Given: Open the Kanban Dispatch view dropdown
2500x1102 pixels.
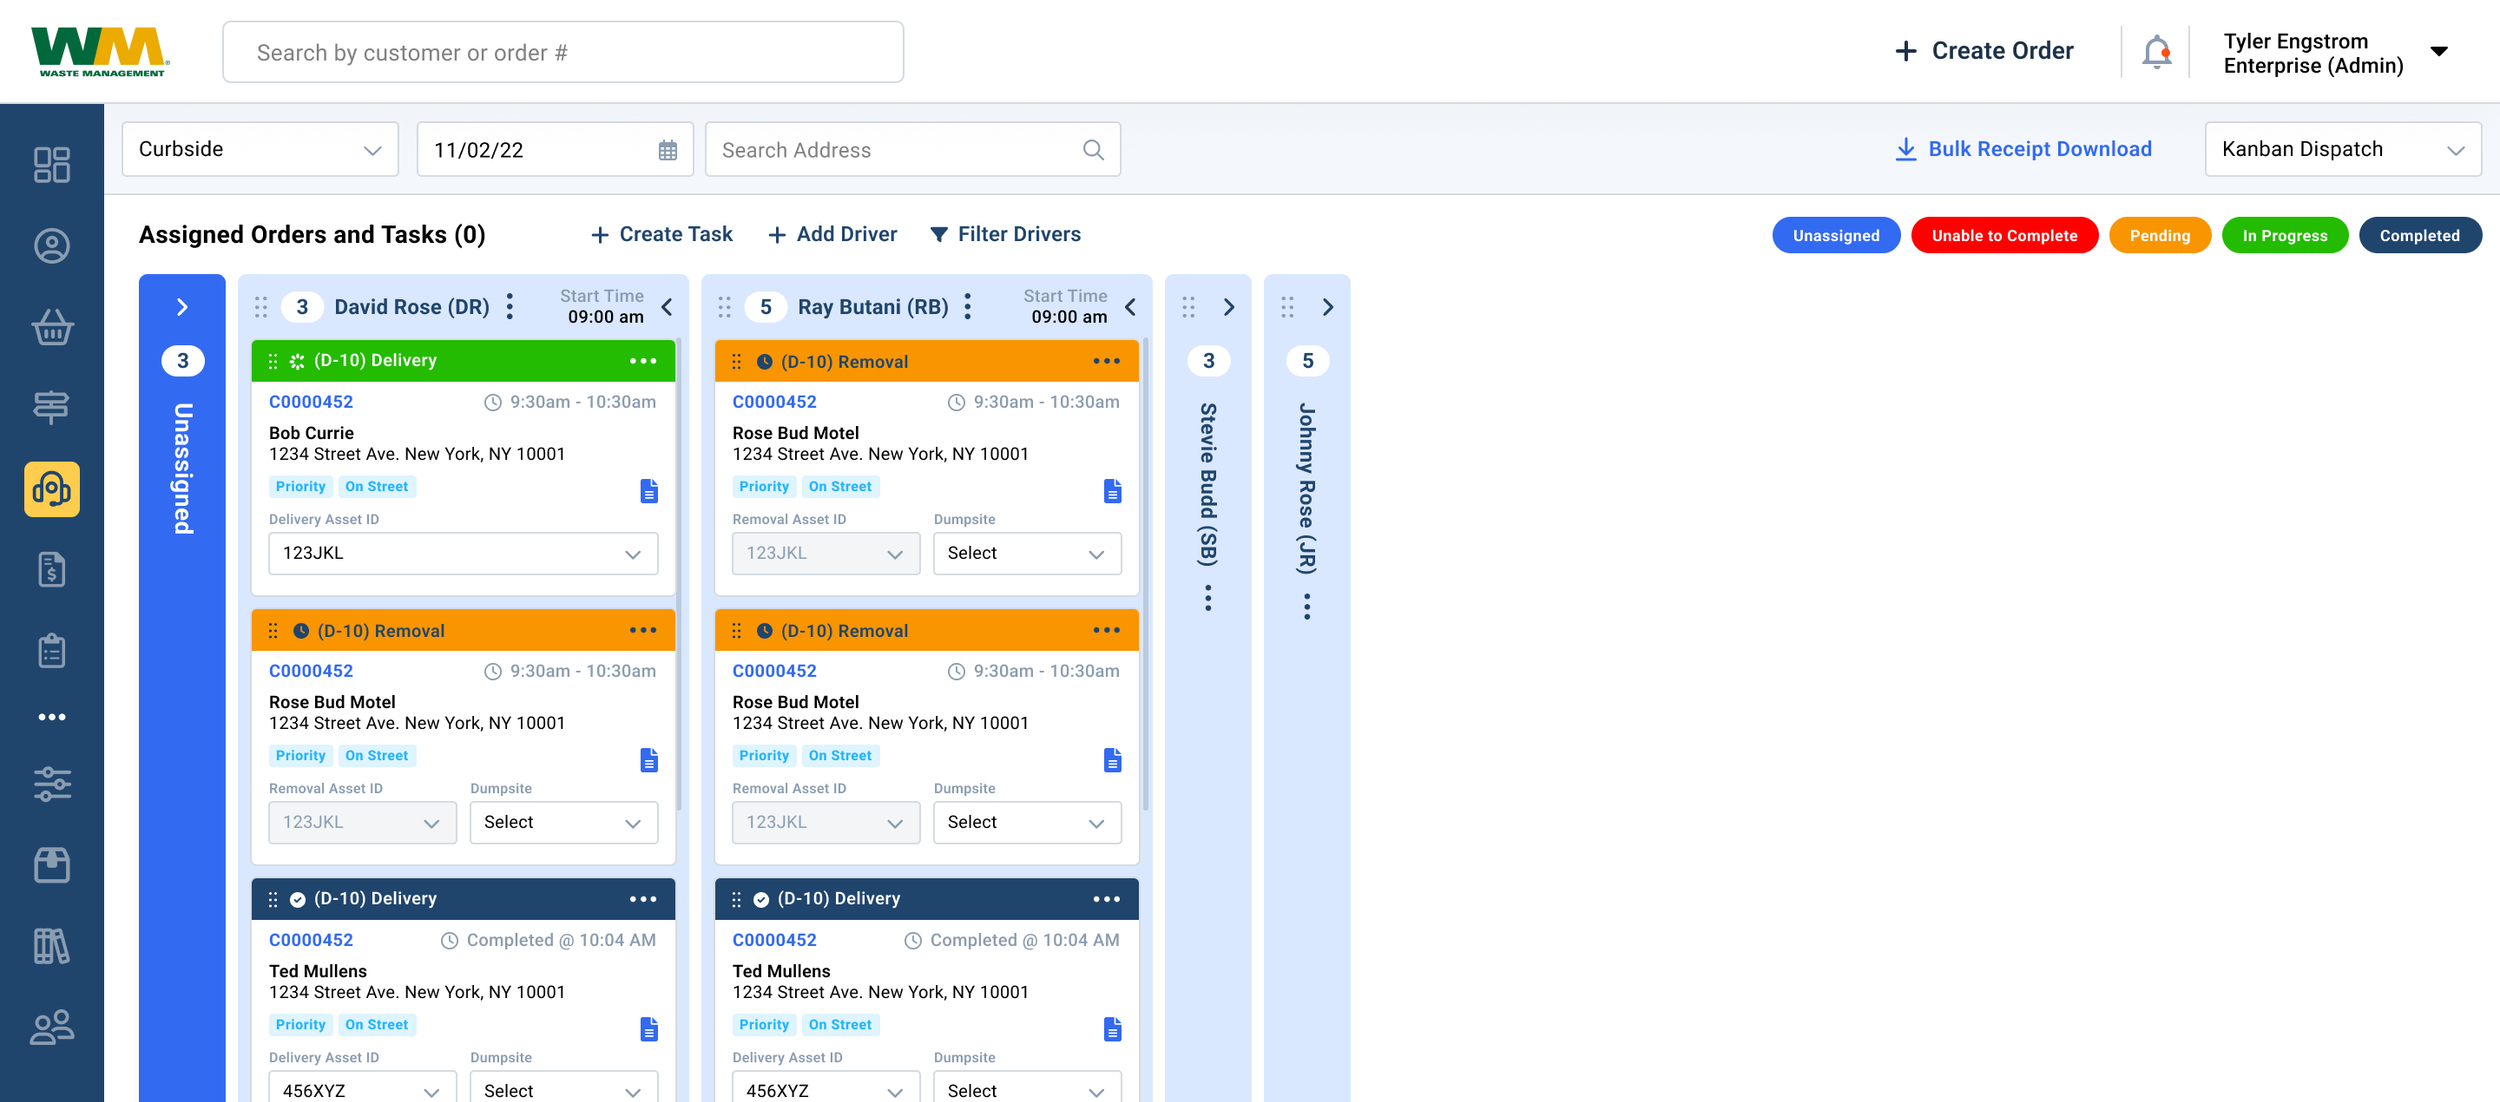Looking at the screenshot, I should pos(2342,150).
